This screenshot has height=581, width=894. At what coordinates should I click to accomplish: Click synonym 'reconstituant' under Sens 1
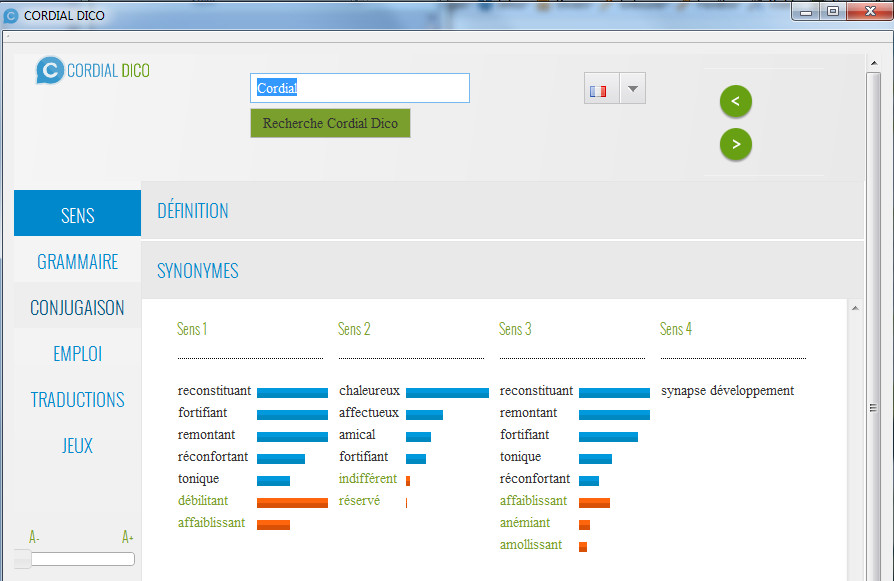[x=214, y=391]
